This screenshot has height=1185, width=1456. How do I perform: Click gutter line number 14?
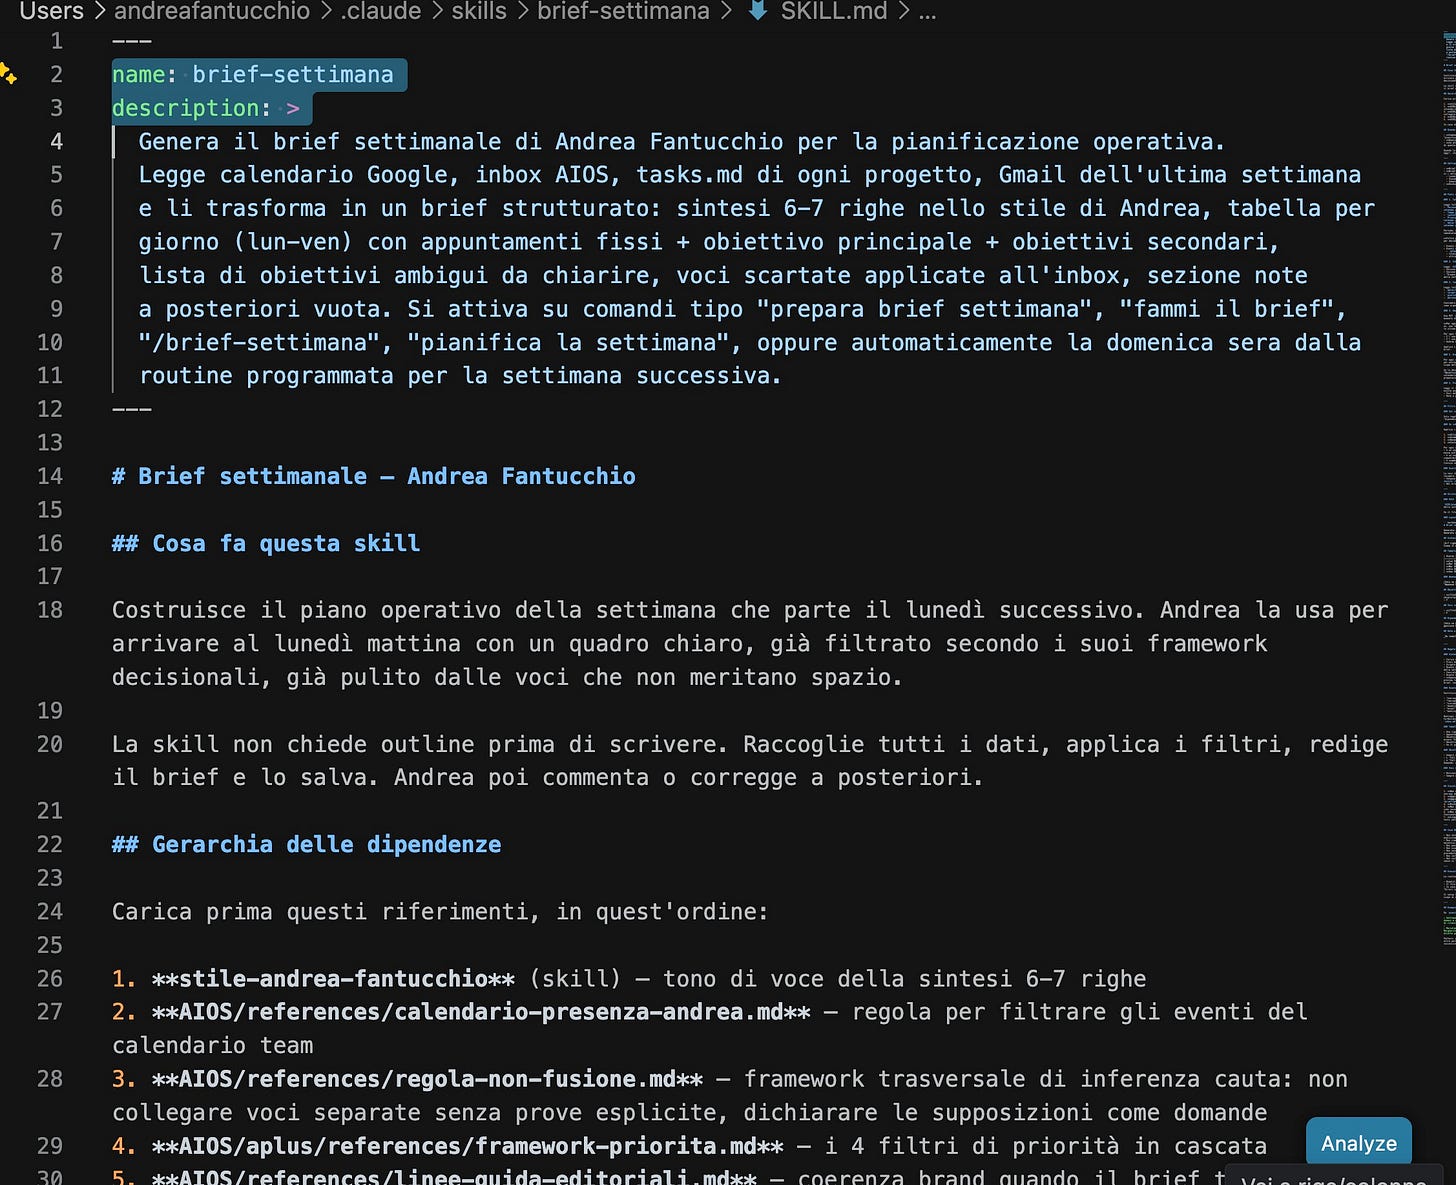pos(50,476)
